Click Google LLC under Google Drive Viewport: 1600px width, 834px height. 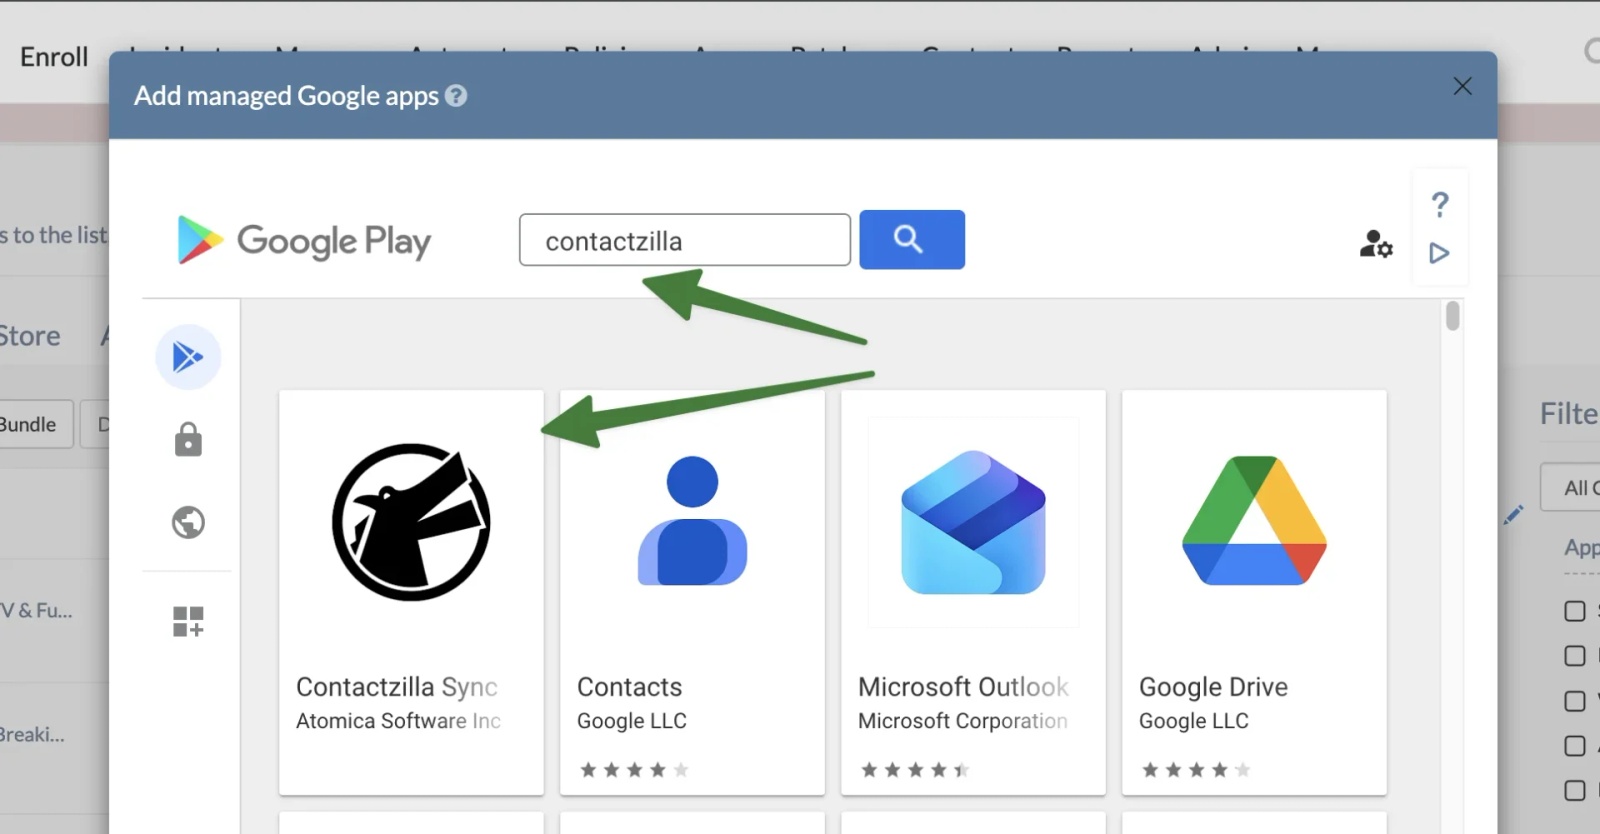coord(1194,721)
